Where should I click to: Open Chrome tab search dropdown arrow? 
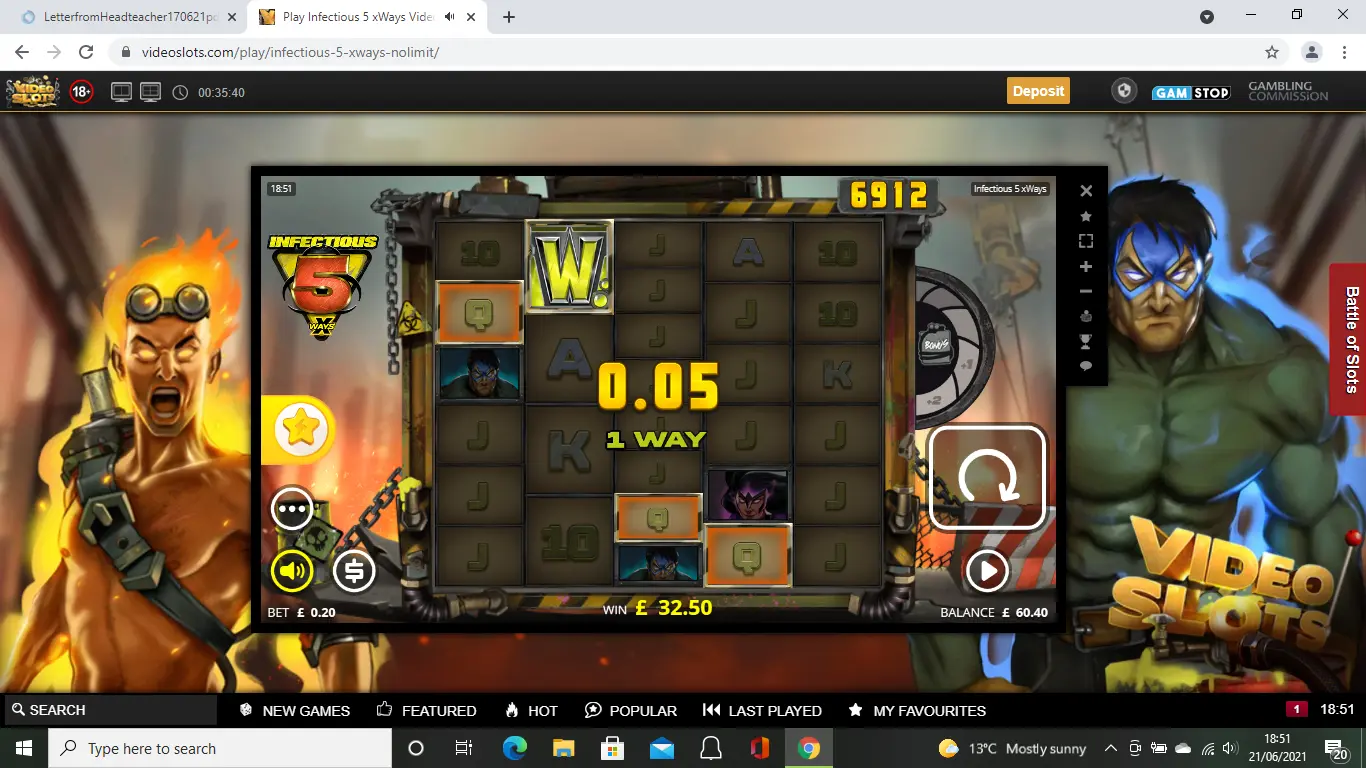tap(1207, 17)
